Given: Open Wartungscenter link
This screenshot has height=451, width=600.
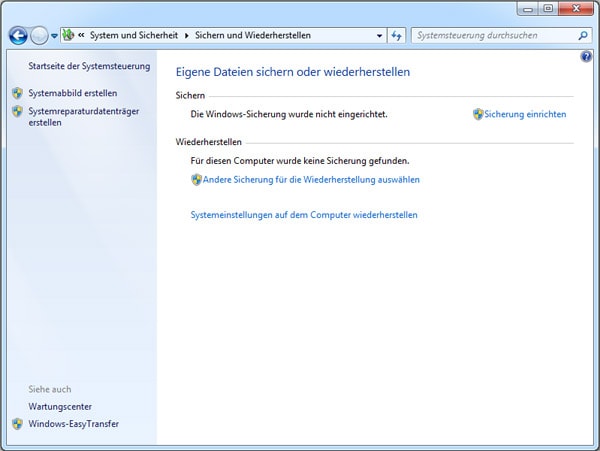Looking at the screenshot, I should click(60, 407).
